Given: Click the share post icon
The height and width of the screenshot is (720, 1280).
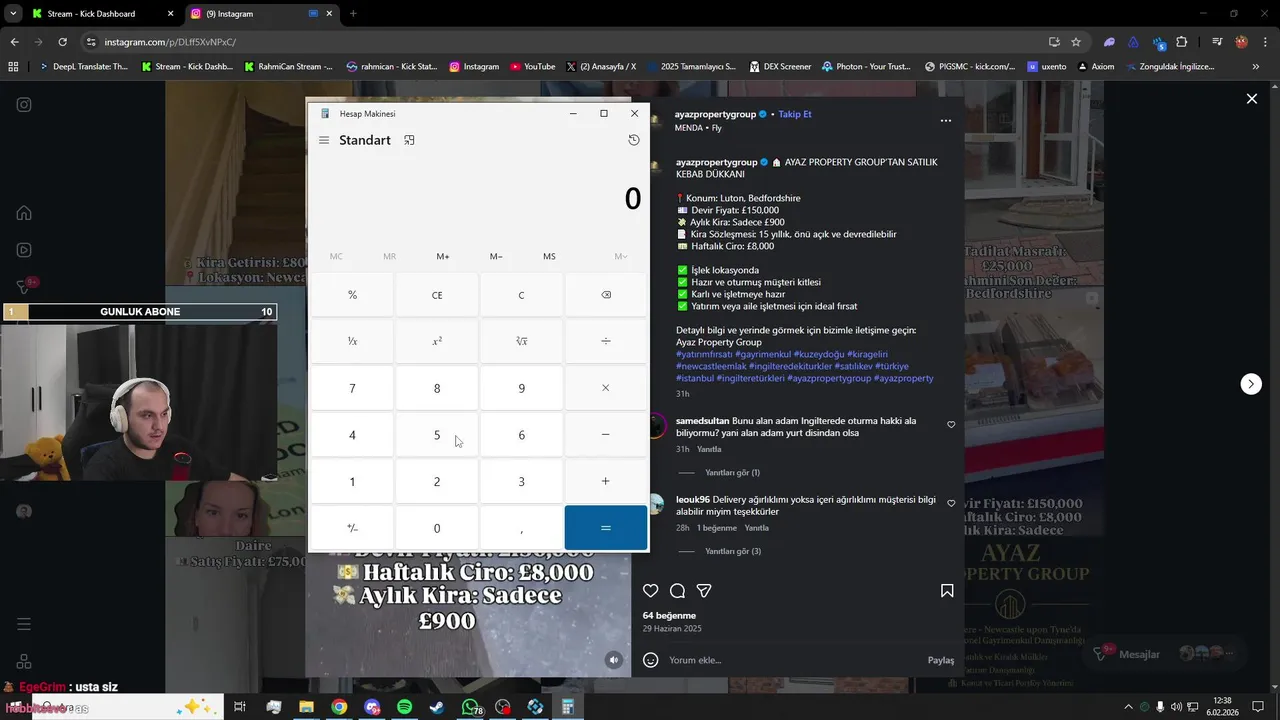Looking at the screenshot, I should click(x=704, y=591).
